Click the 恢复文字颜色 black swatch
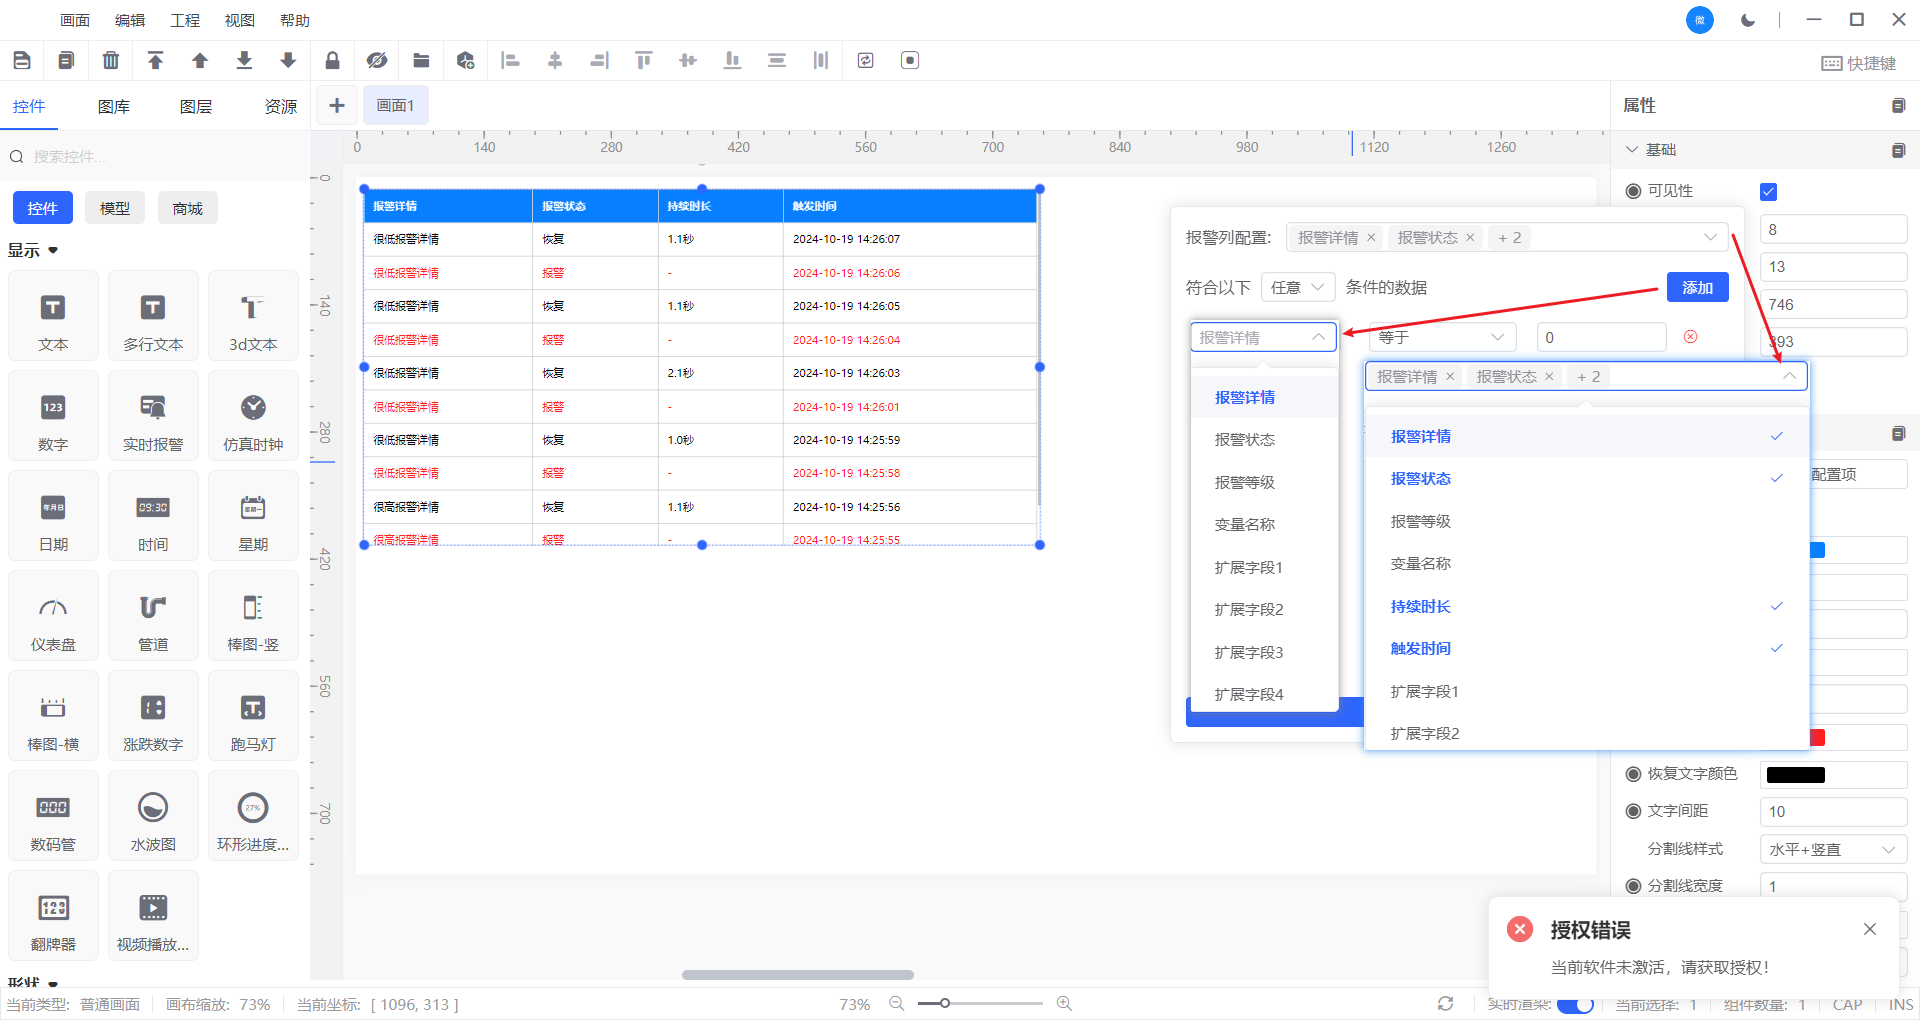 [x=1795, y=774]
